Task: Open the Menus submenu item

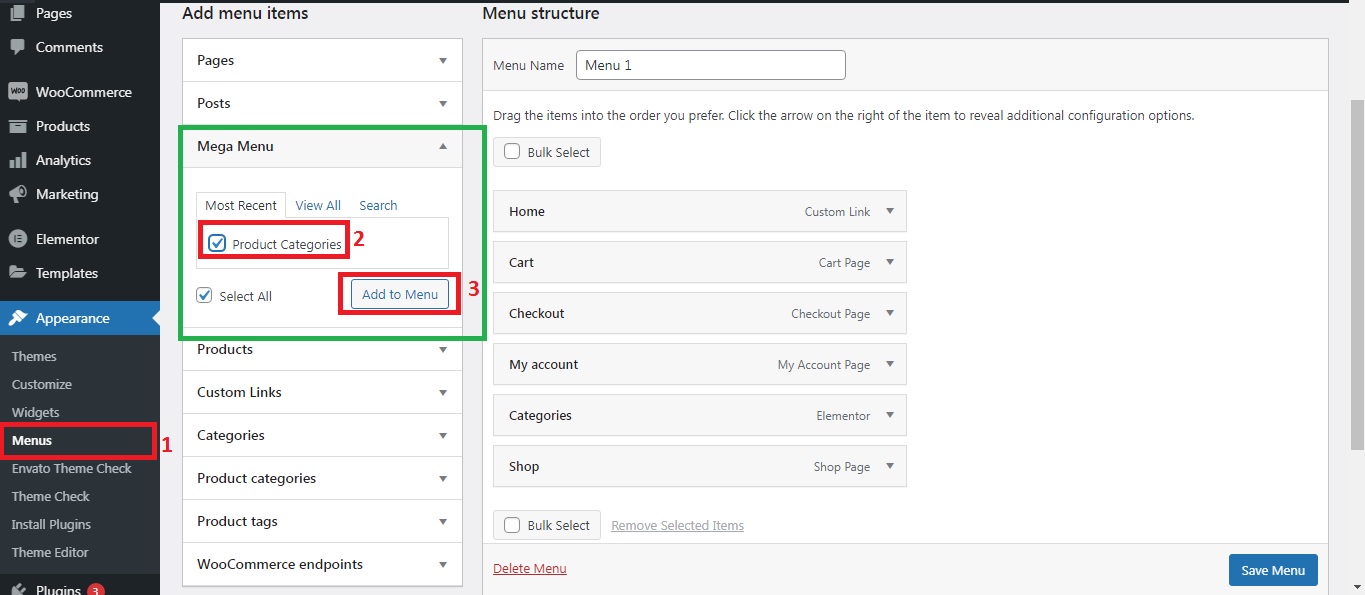Action: (32, 440)
